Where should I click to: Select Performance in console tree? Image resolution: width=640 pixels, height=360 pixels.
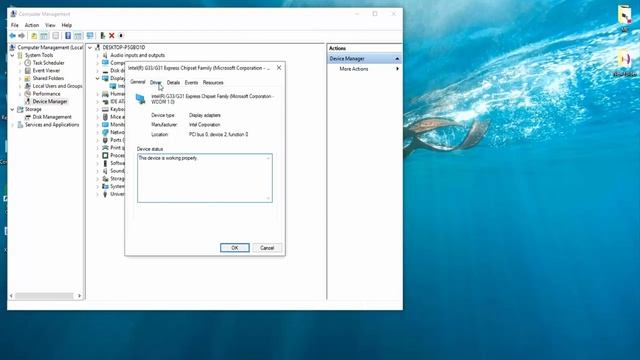46,94
